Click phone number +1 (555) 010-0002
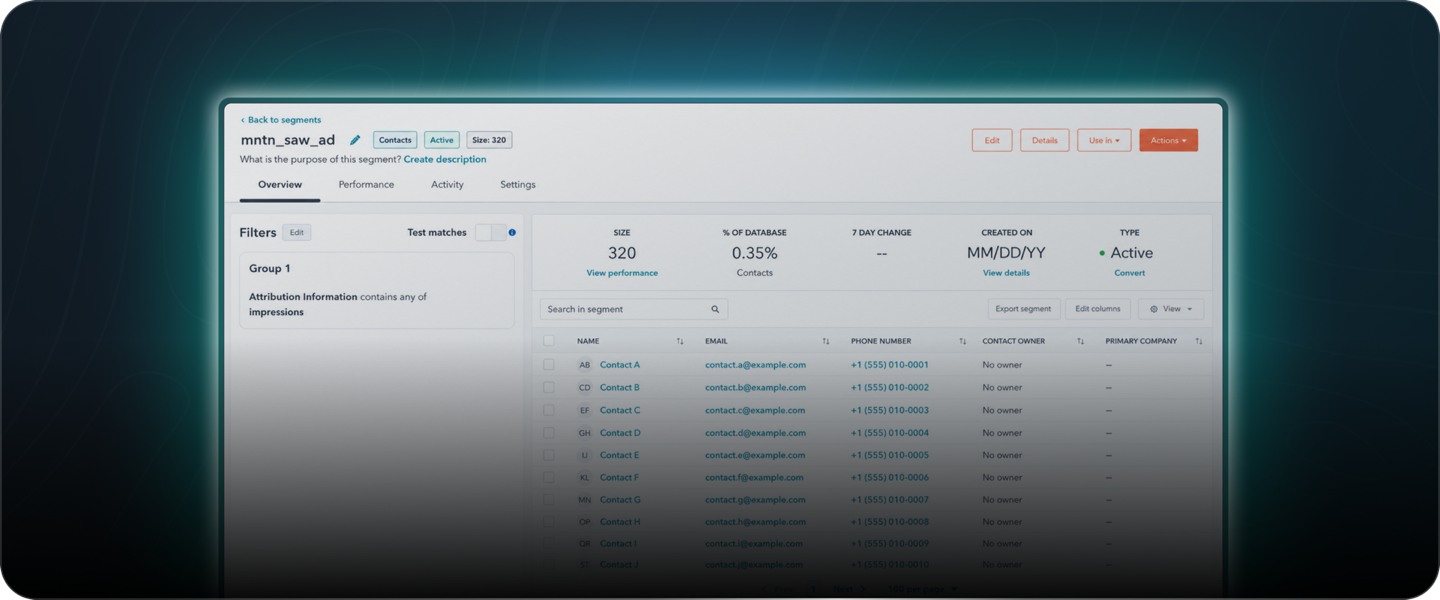Screen dimensions: 1440x600 (x=890, y=387)
